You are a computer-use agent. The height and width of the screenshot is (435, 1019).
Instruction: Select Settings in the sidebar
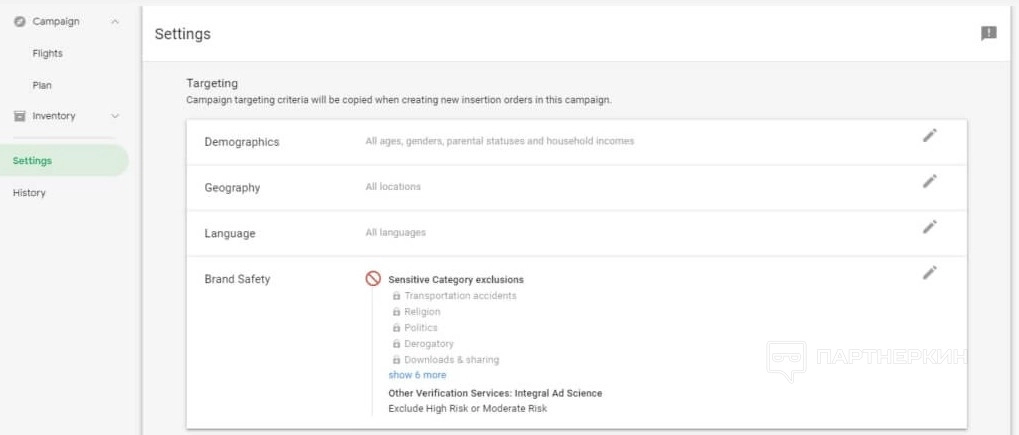[64, 161]
